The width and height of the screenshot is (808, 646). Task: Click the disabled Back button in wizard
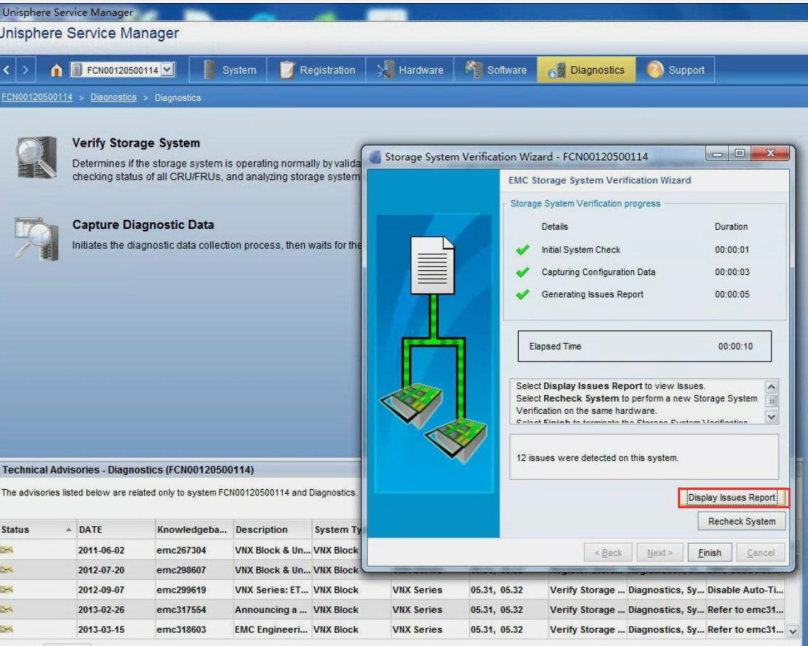(609, 553)
